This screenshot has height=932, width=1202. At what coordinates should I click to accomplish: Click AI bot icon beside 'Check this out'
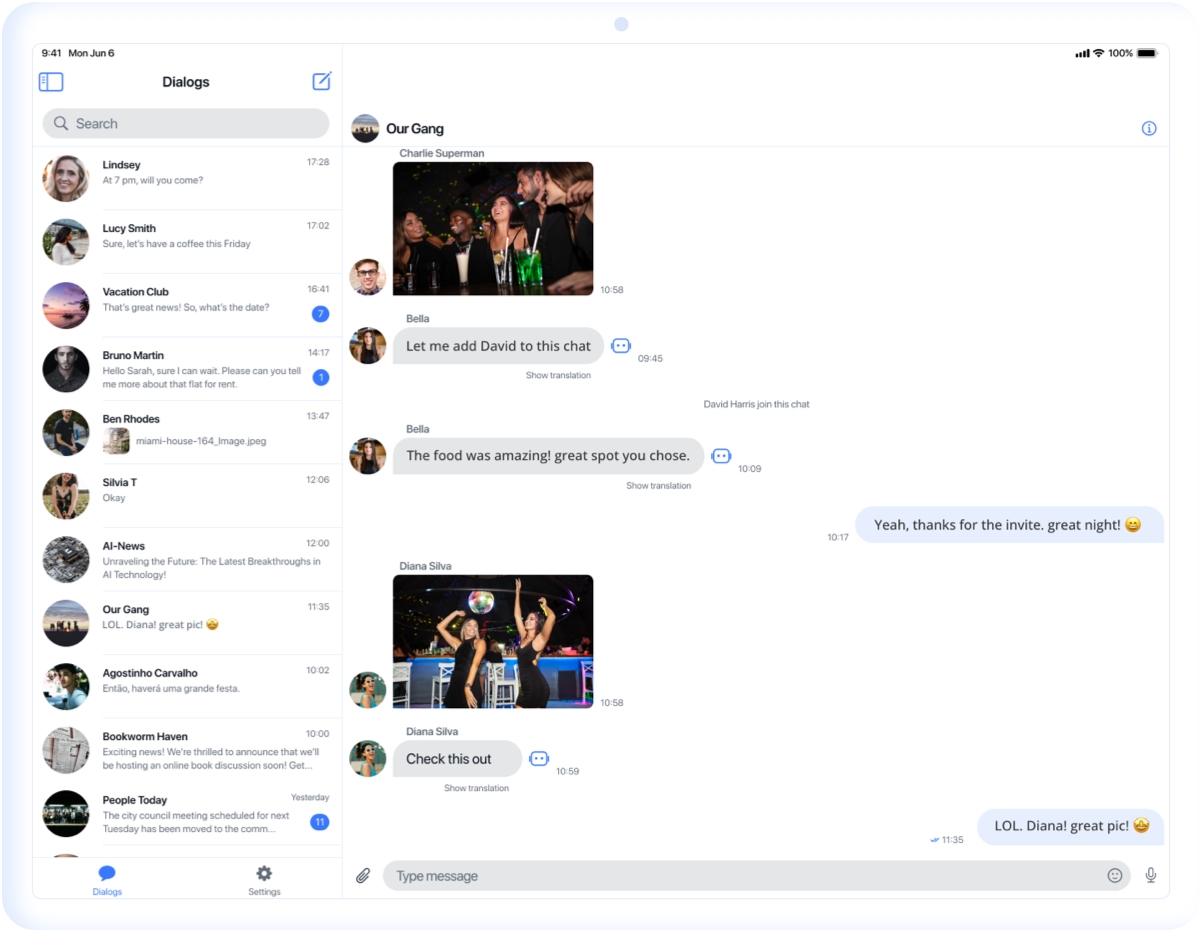[x=539, y=758]
